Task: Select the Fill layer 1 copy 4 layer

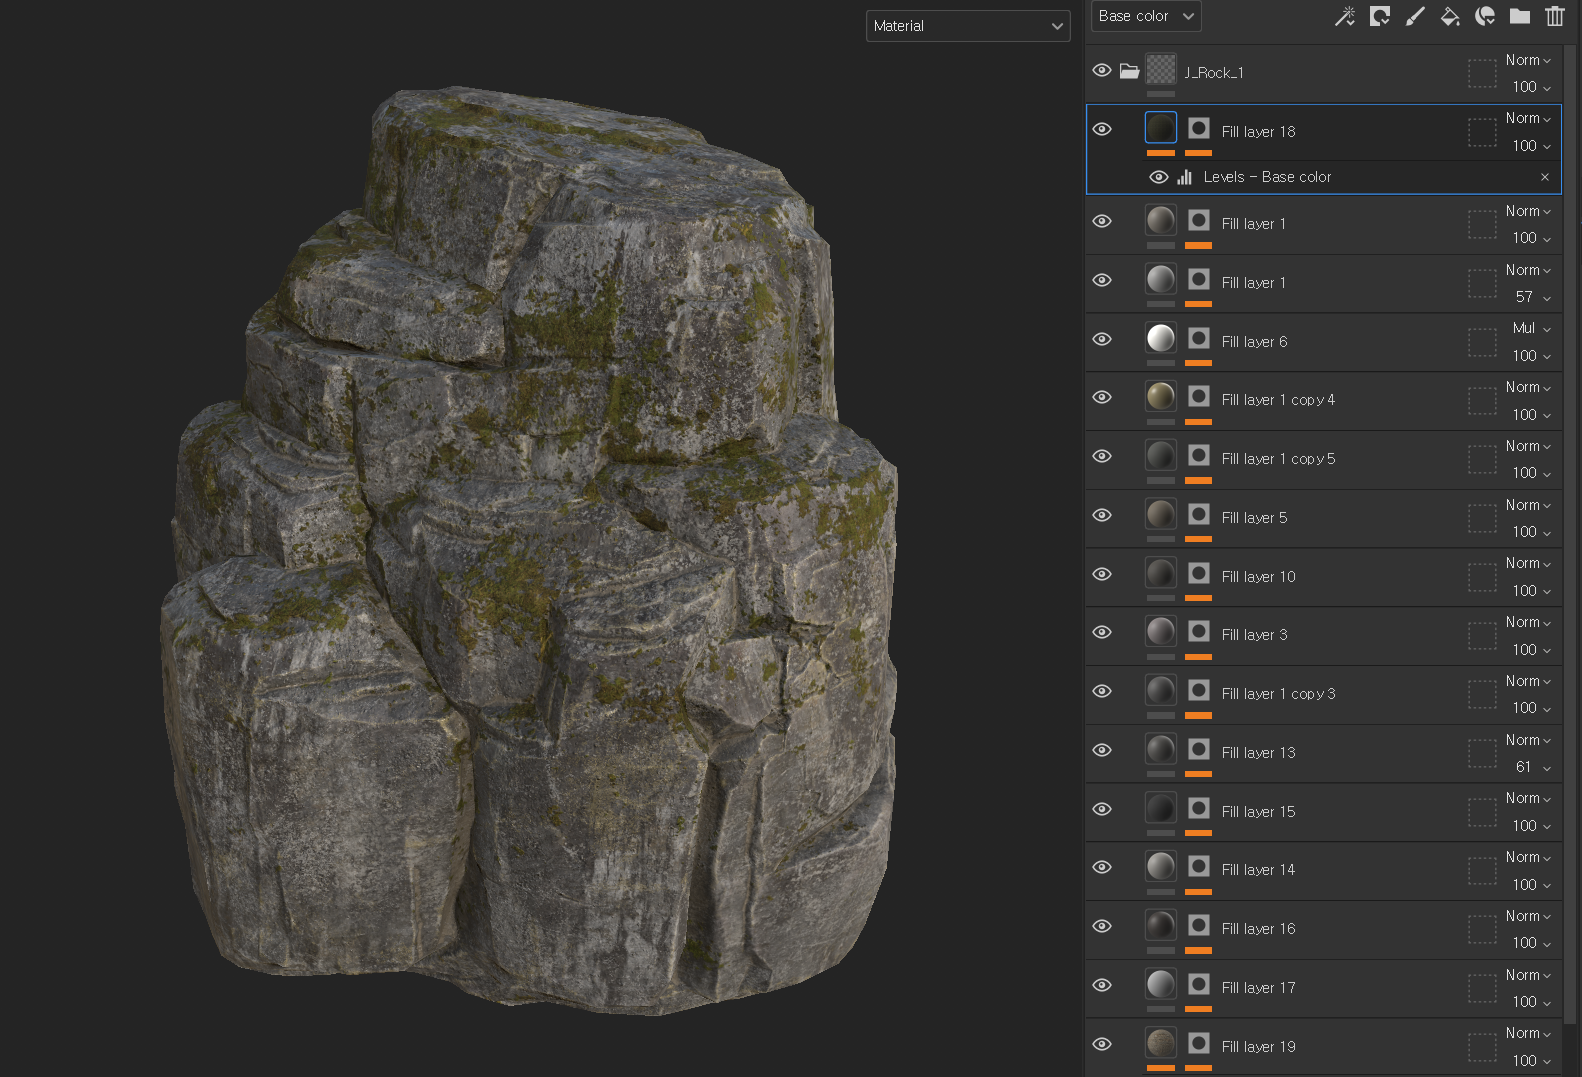Action: (1278, 400)
